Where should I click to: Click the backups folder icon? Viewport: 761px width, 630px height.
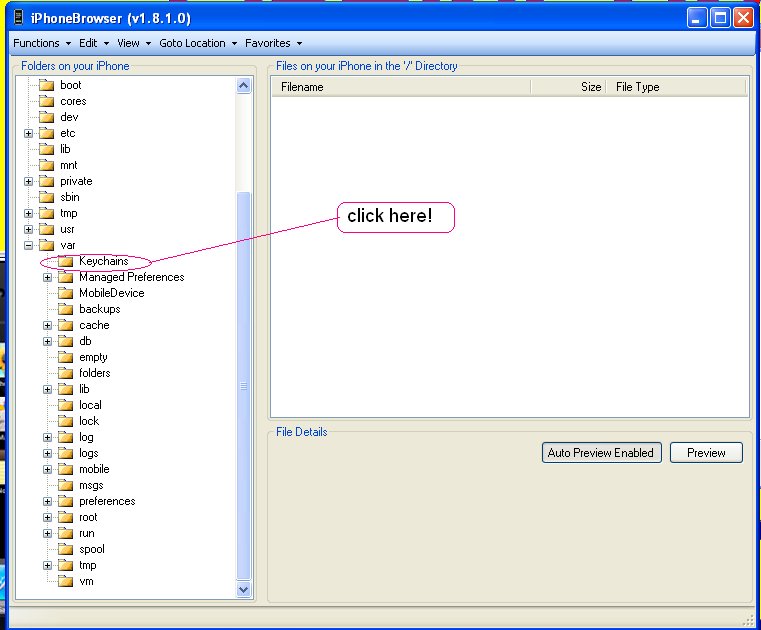tap(66, 310)
